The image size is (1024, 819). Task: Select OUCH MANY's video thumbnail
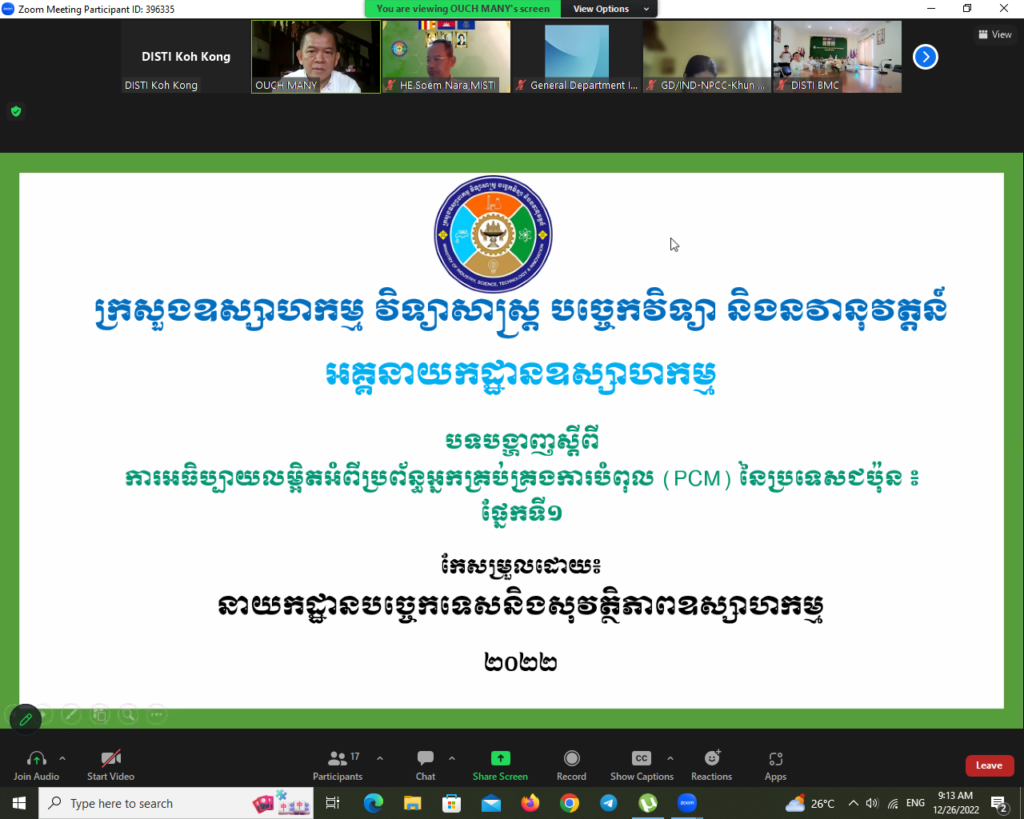click(x=315, y=56)
